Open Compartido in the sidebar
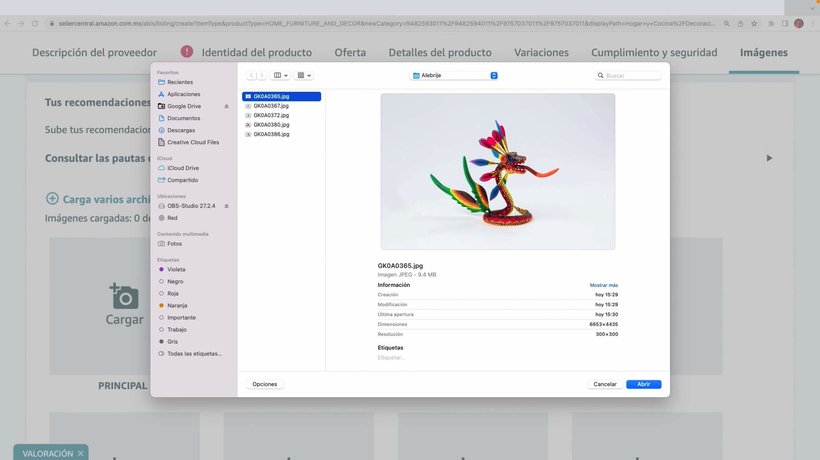The image size is (820, 460). click(183, 180)
